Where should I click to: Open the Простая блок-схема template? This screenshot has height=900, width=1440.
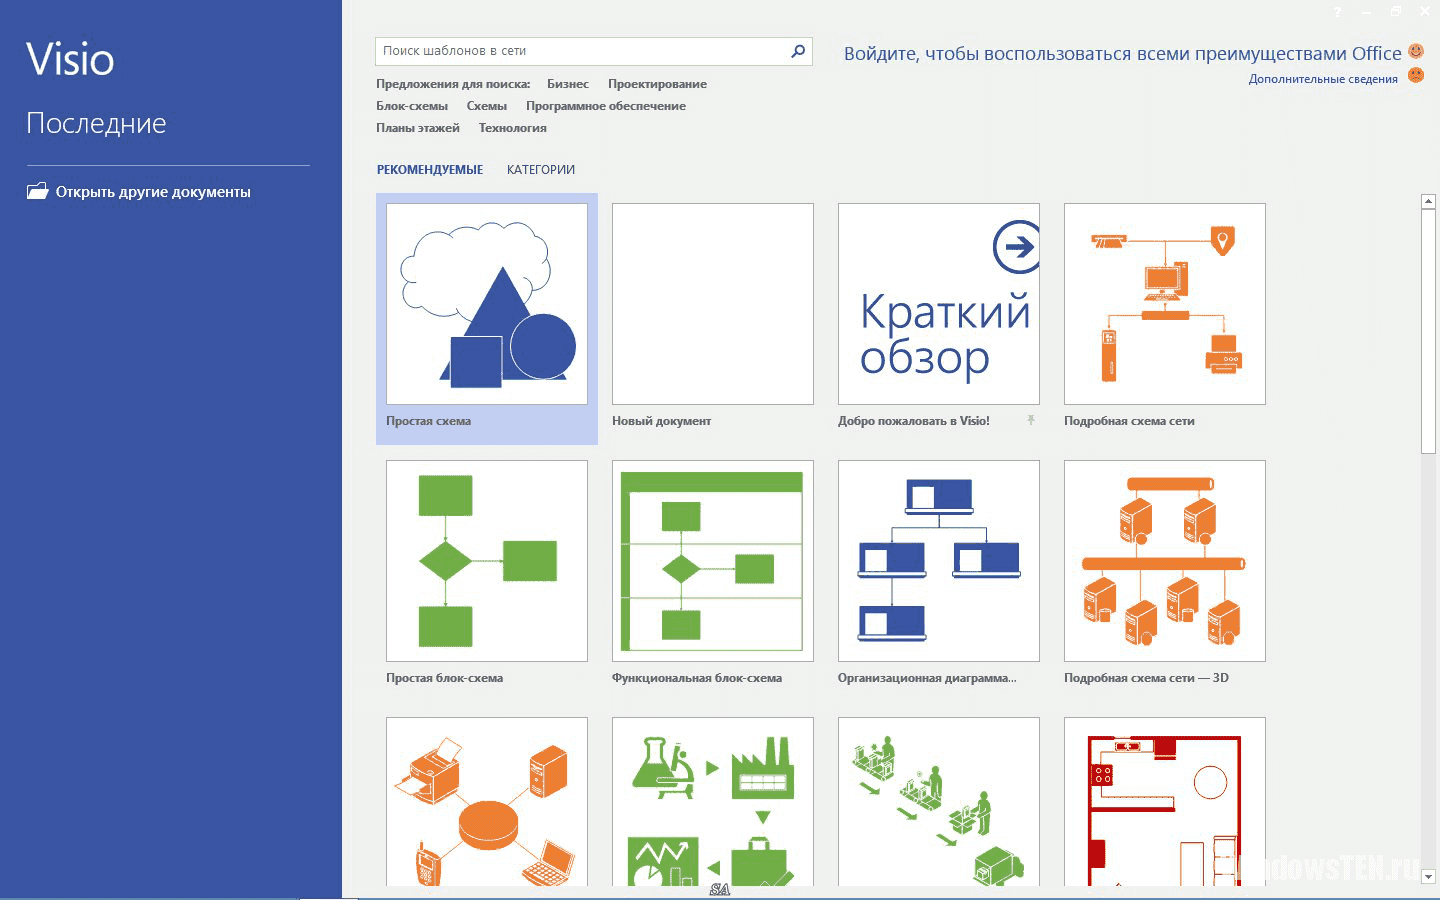[487, 561]
